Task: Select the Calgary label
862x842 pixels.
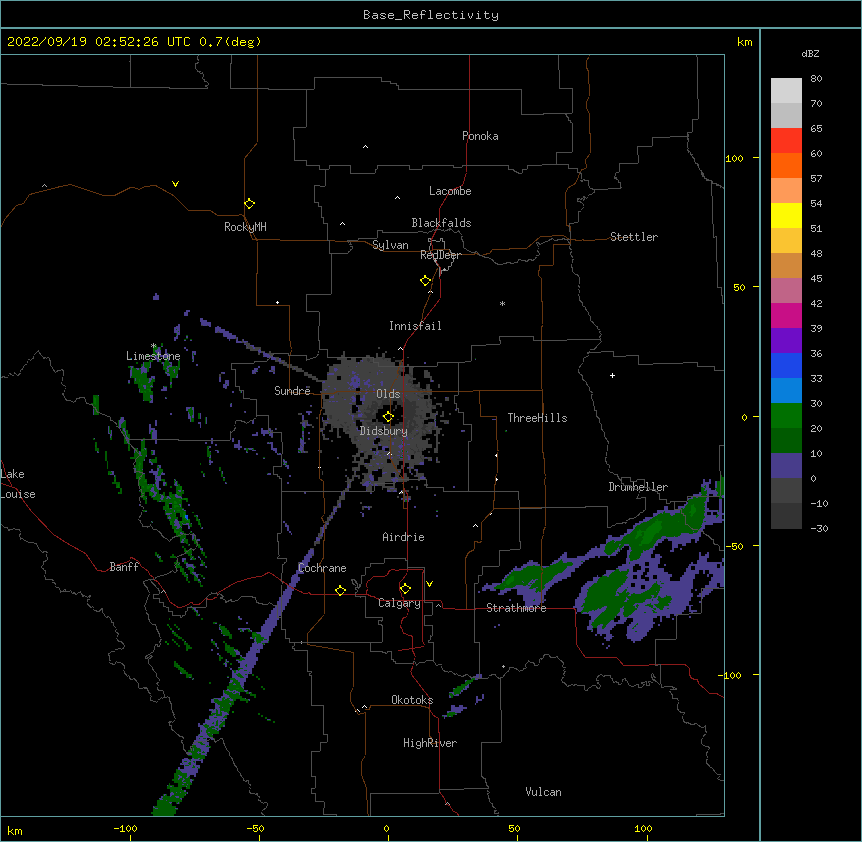Action: [399, 603]
